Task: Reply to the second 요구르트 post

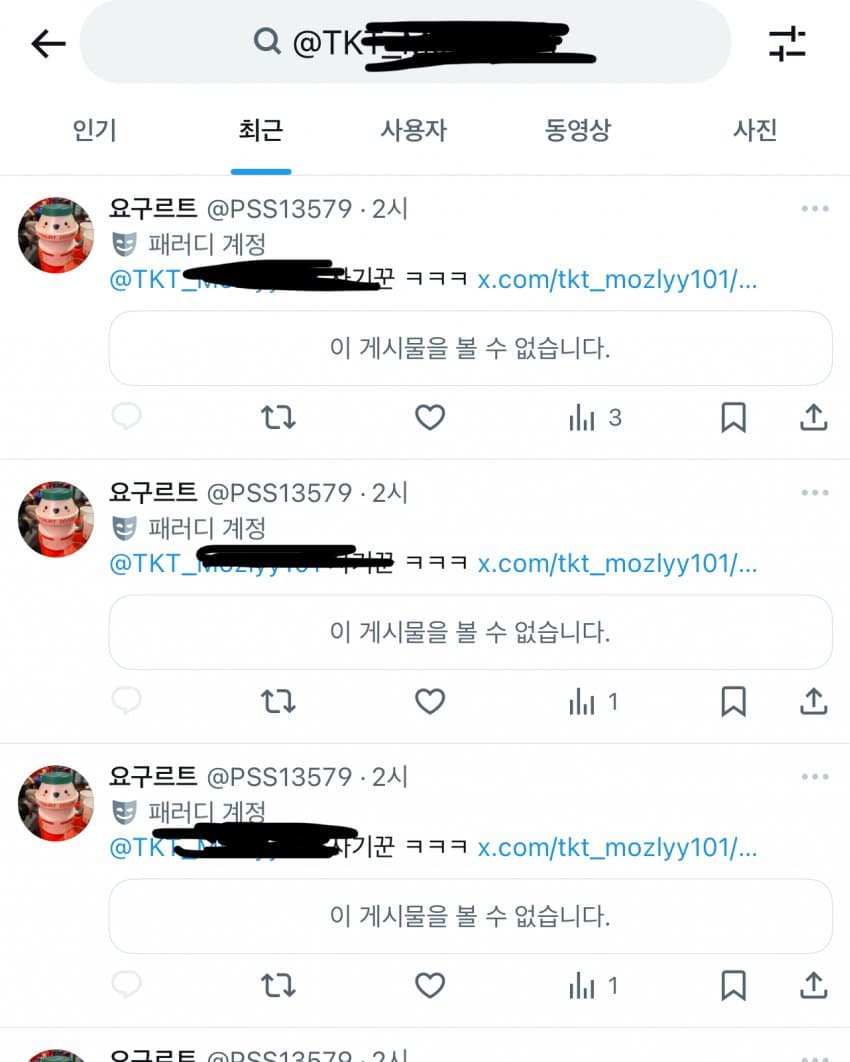Action: (x=127, y=700)
